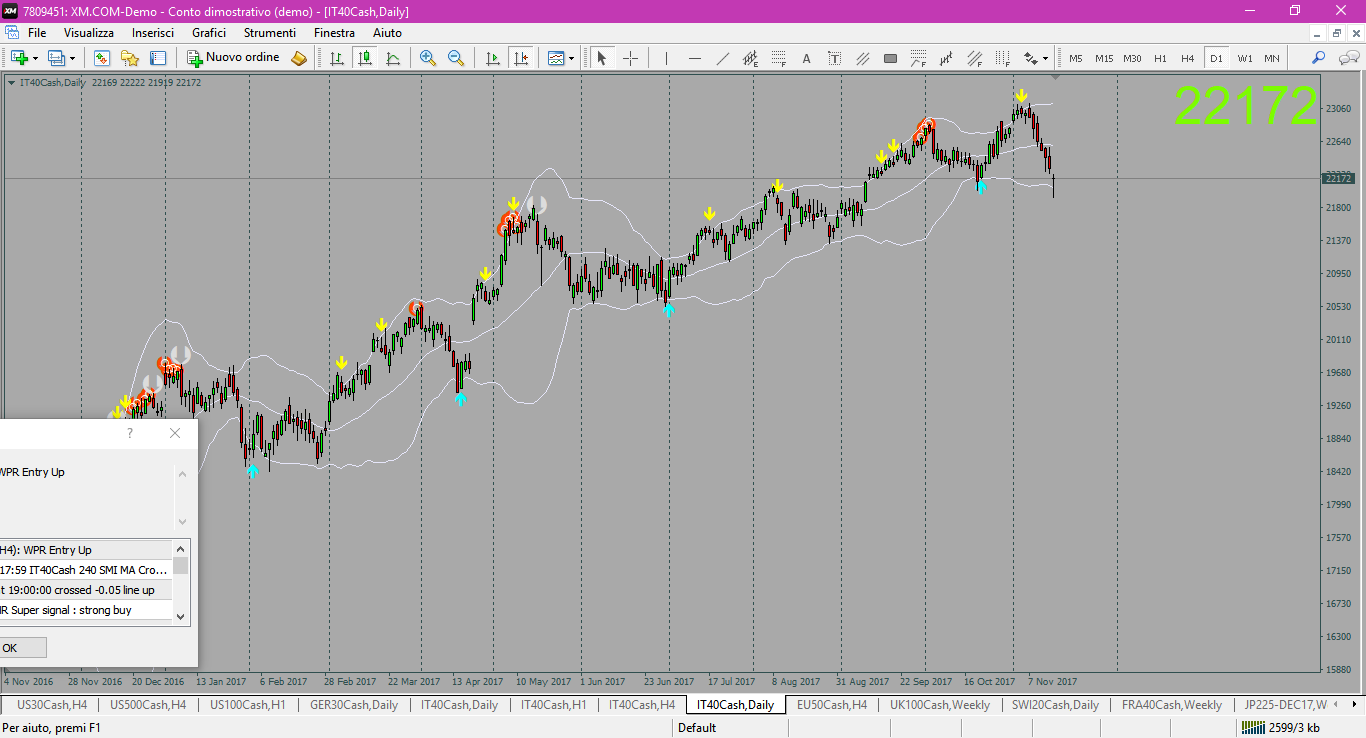This screenshot has height=738, width=1366.
Task: Open the Visualizza menu
Action: [x=89, y=33]
